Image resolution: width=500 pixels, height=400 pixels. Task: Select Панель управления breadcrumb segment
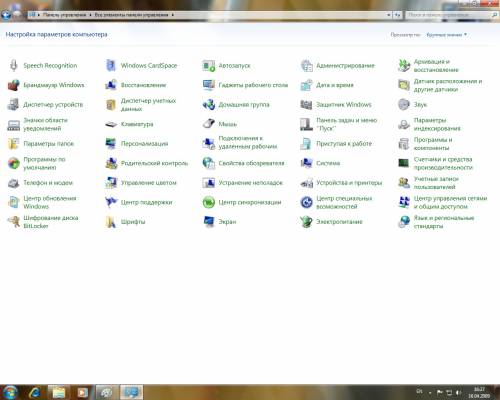(x=64, y=15)
